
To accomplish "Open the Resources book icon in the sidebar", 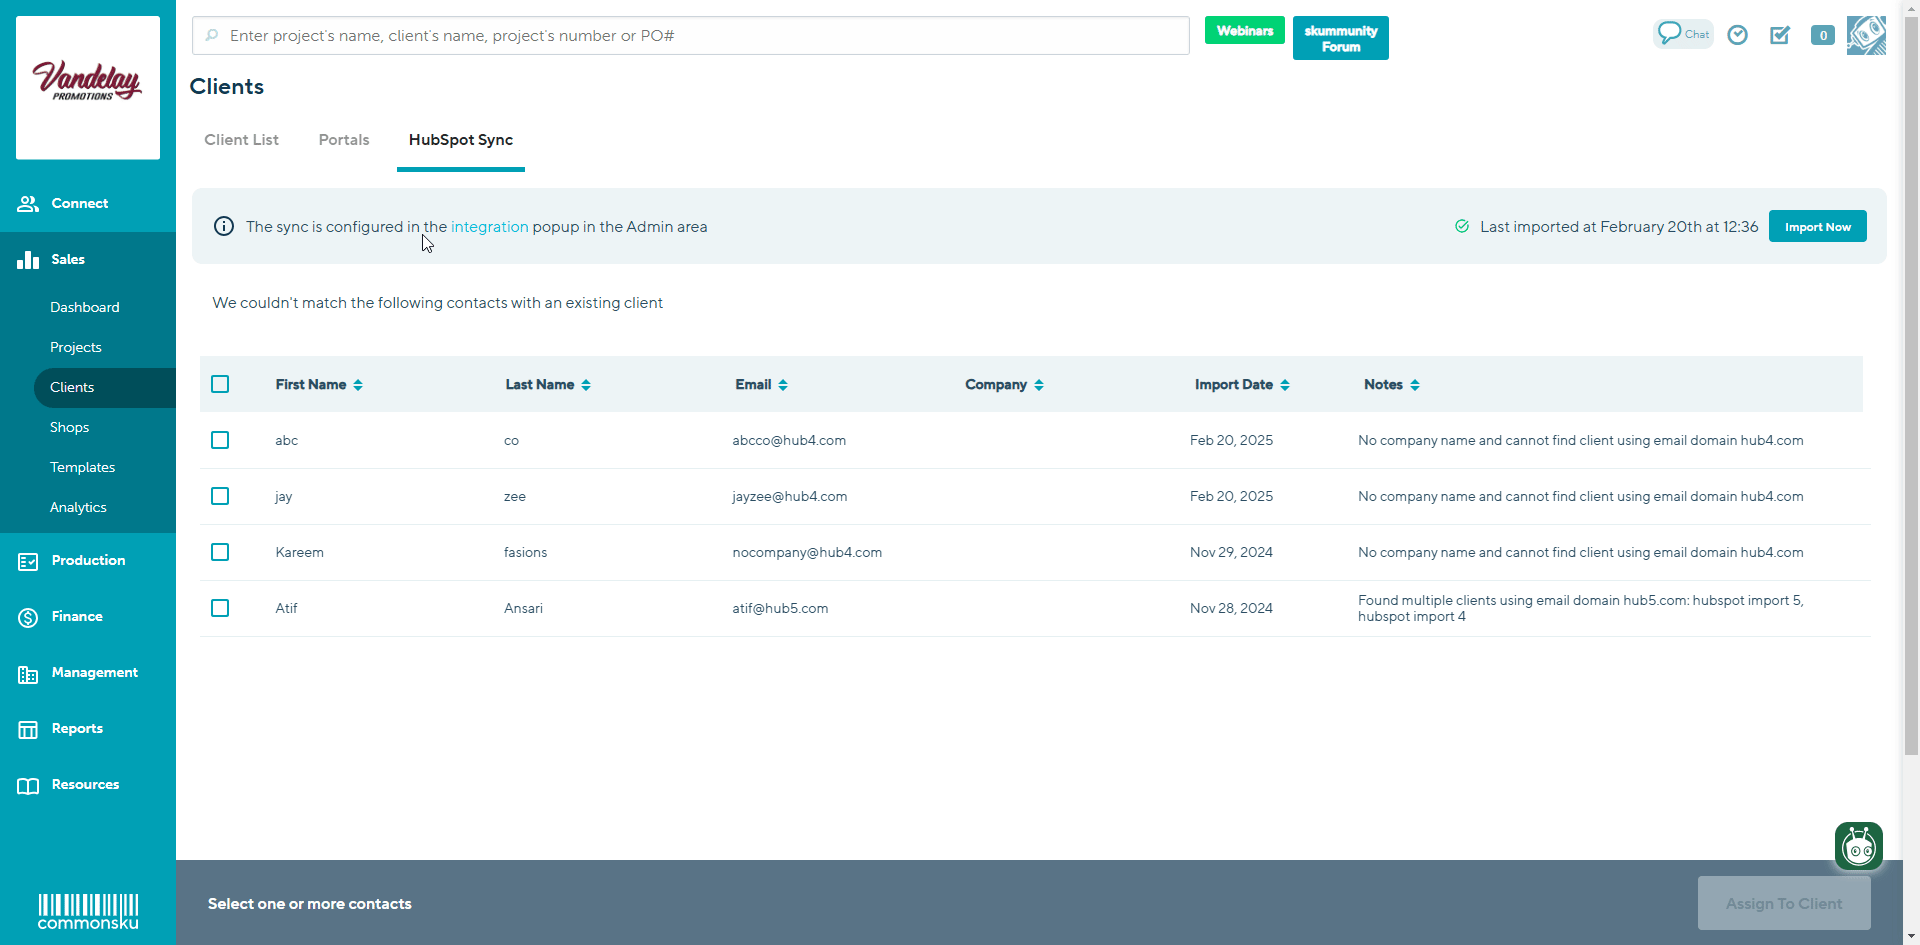I will [27, 785].
